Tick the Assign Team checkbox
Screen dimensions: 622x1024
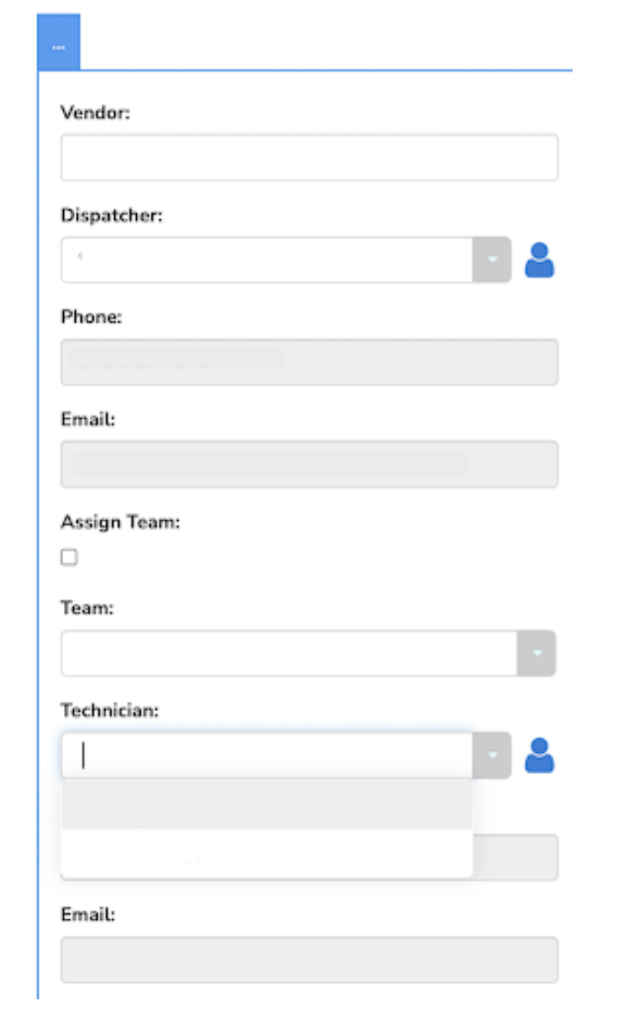69,557
